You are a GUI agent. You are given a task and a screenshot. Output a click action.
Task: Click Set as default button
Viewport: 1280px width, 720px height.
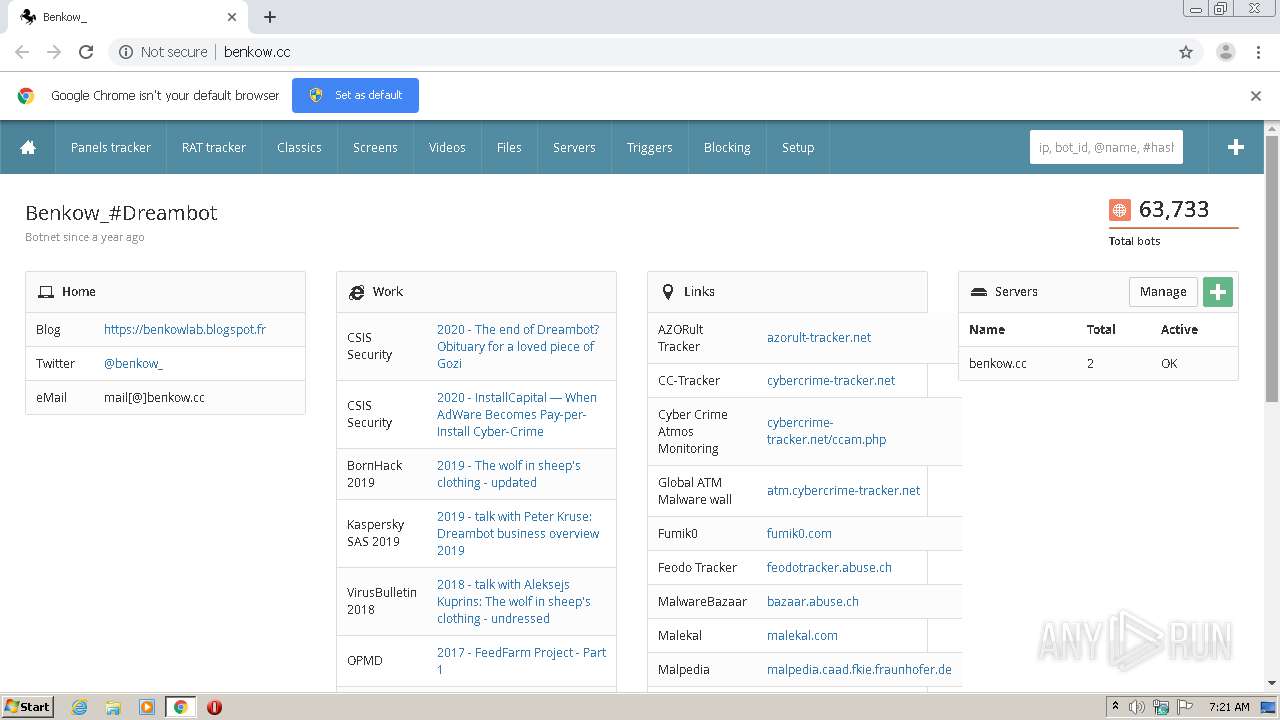tap(355, 95)
